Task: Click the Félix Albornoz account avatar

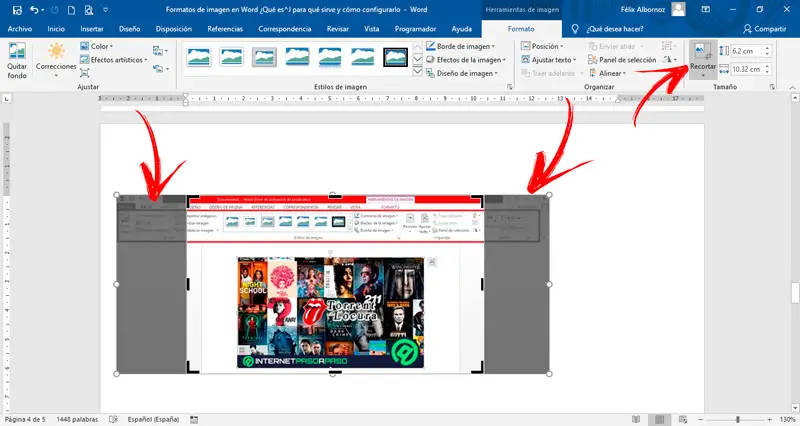Action: click(678, 9)
